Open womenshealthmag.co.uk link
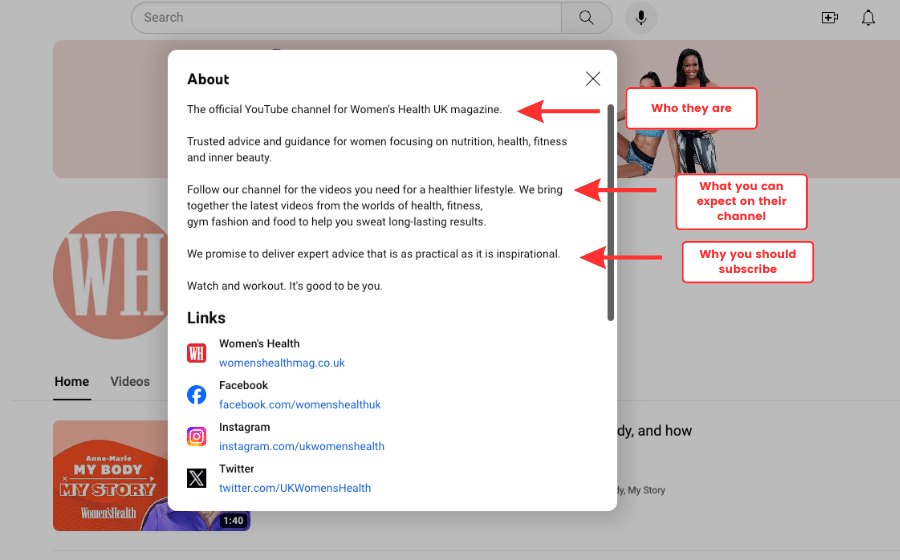This screenshot has height=560, width=900. pyautogui.click(x=282, y=363)
